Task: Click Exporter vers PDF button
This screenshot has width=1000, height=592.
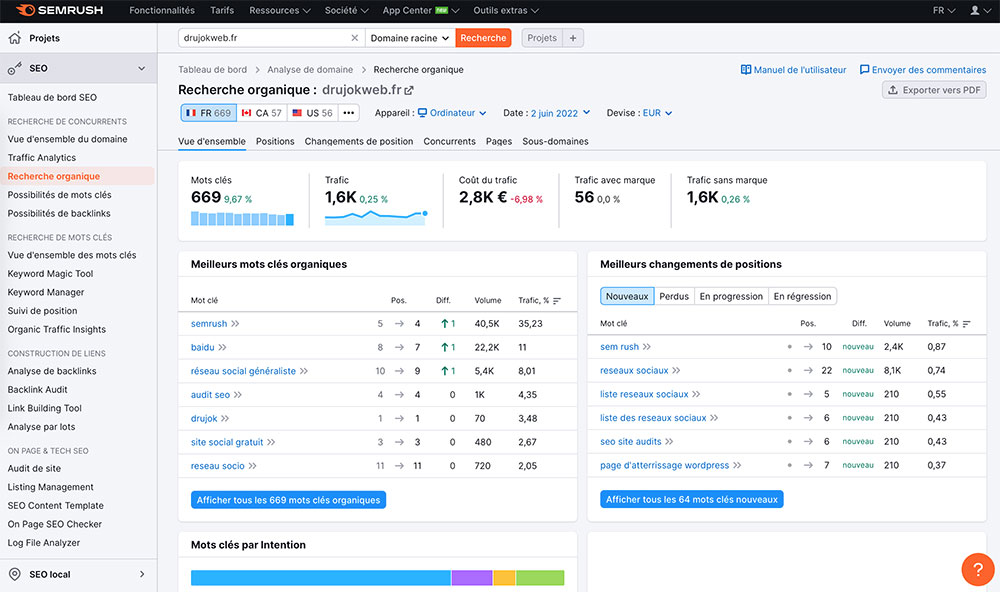Action: 934,90
